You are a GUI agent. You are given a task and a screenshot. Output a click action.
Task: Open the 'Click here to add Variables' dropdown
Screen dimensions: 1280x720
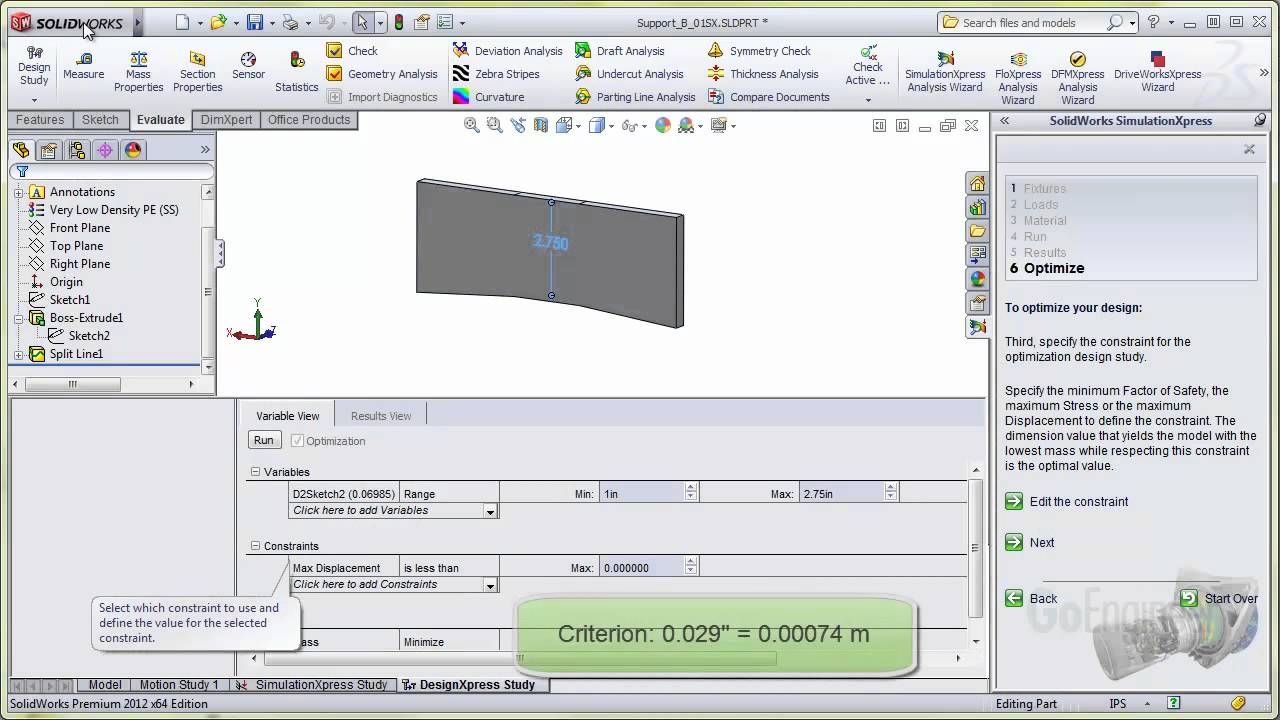[490, 511]
